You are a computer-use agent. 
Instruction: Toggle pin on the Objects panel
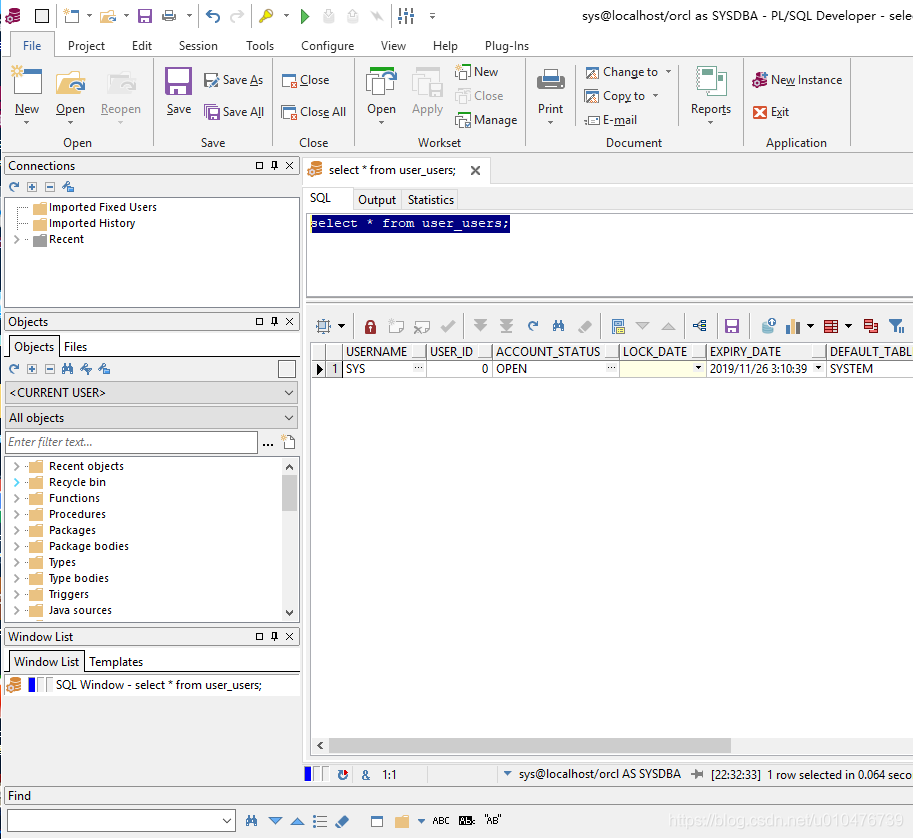[x=274, y=321]
